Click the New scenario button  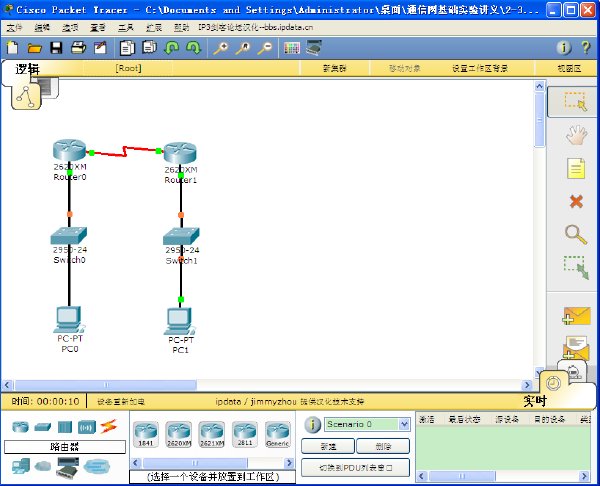[x=328, y=447]
